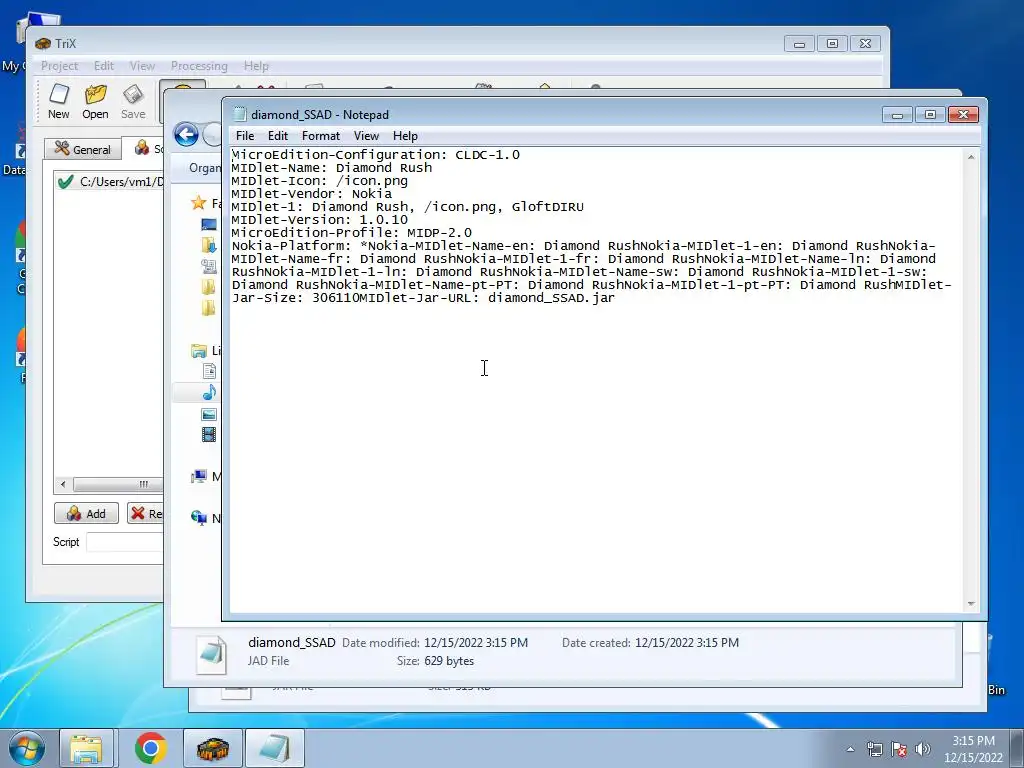Show hidden system tray icons arrow
The width and height of the screenshot is (1024, 768).
tap(850, 749)
